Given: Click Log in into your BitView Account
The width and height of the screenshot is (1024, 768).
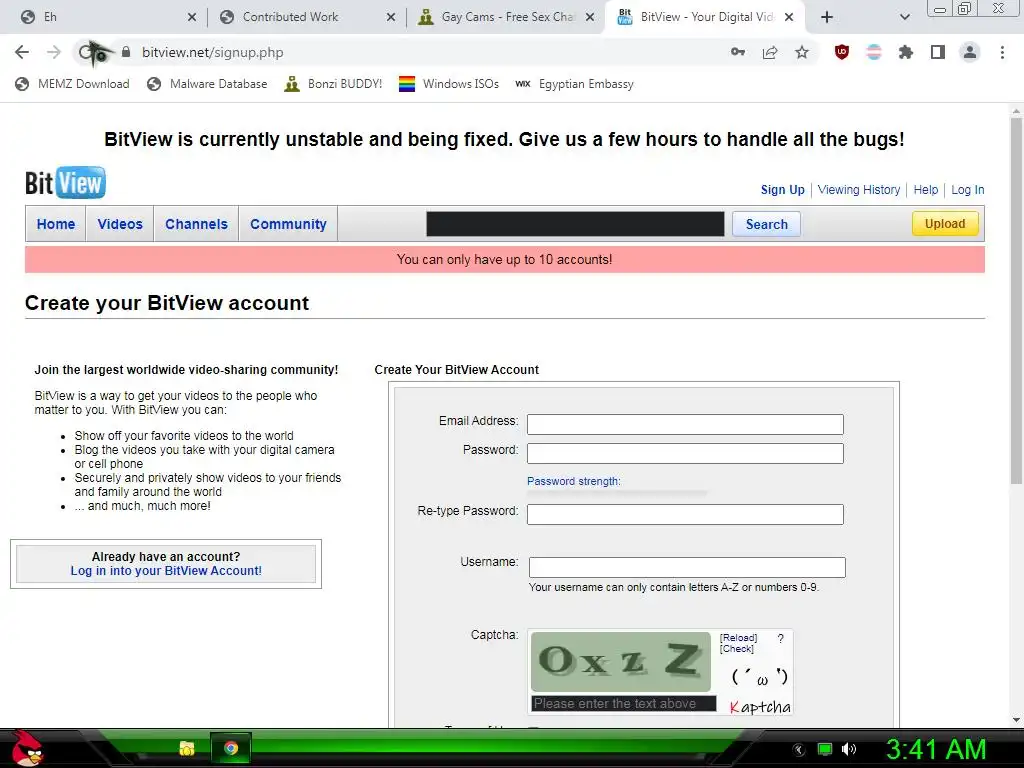Looking at the screenshot, I should [x=166, y=571].
